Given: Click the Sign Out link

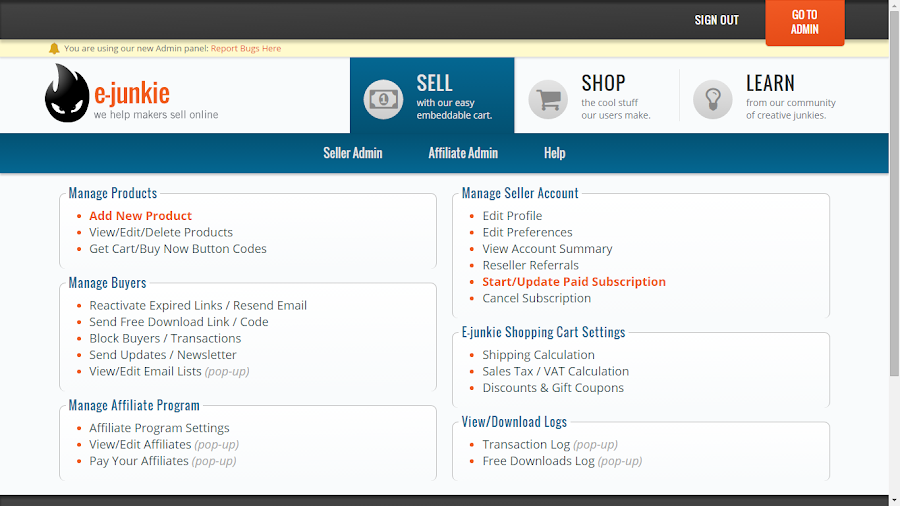Looking at the screenshot, I should click(717, 20).
